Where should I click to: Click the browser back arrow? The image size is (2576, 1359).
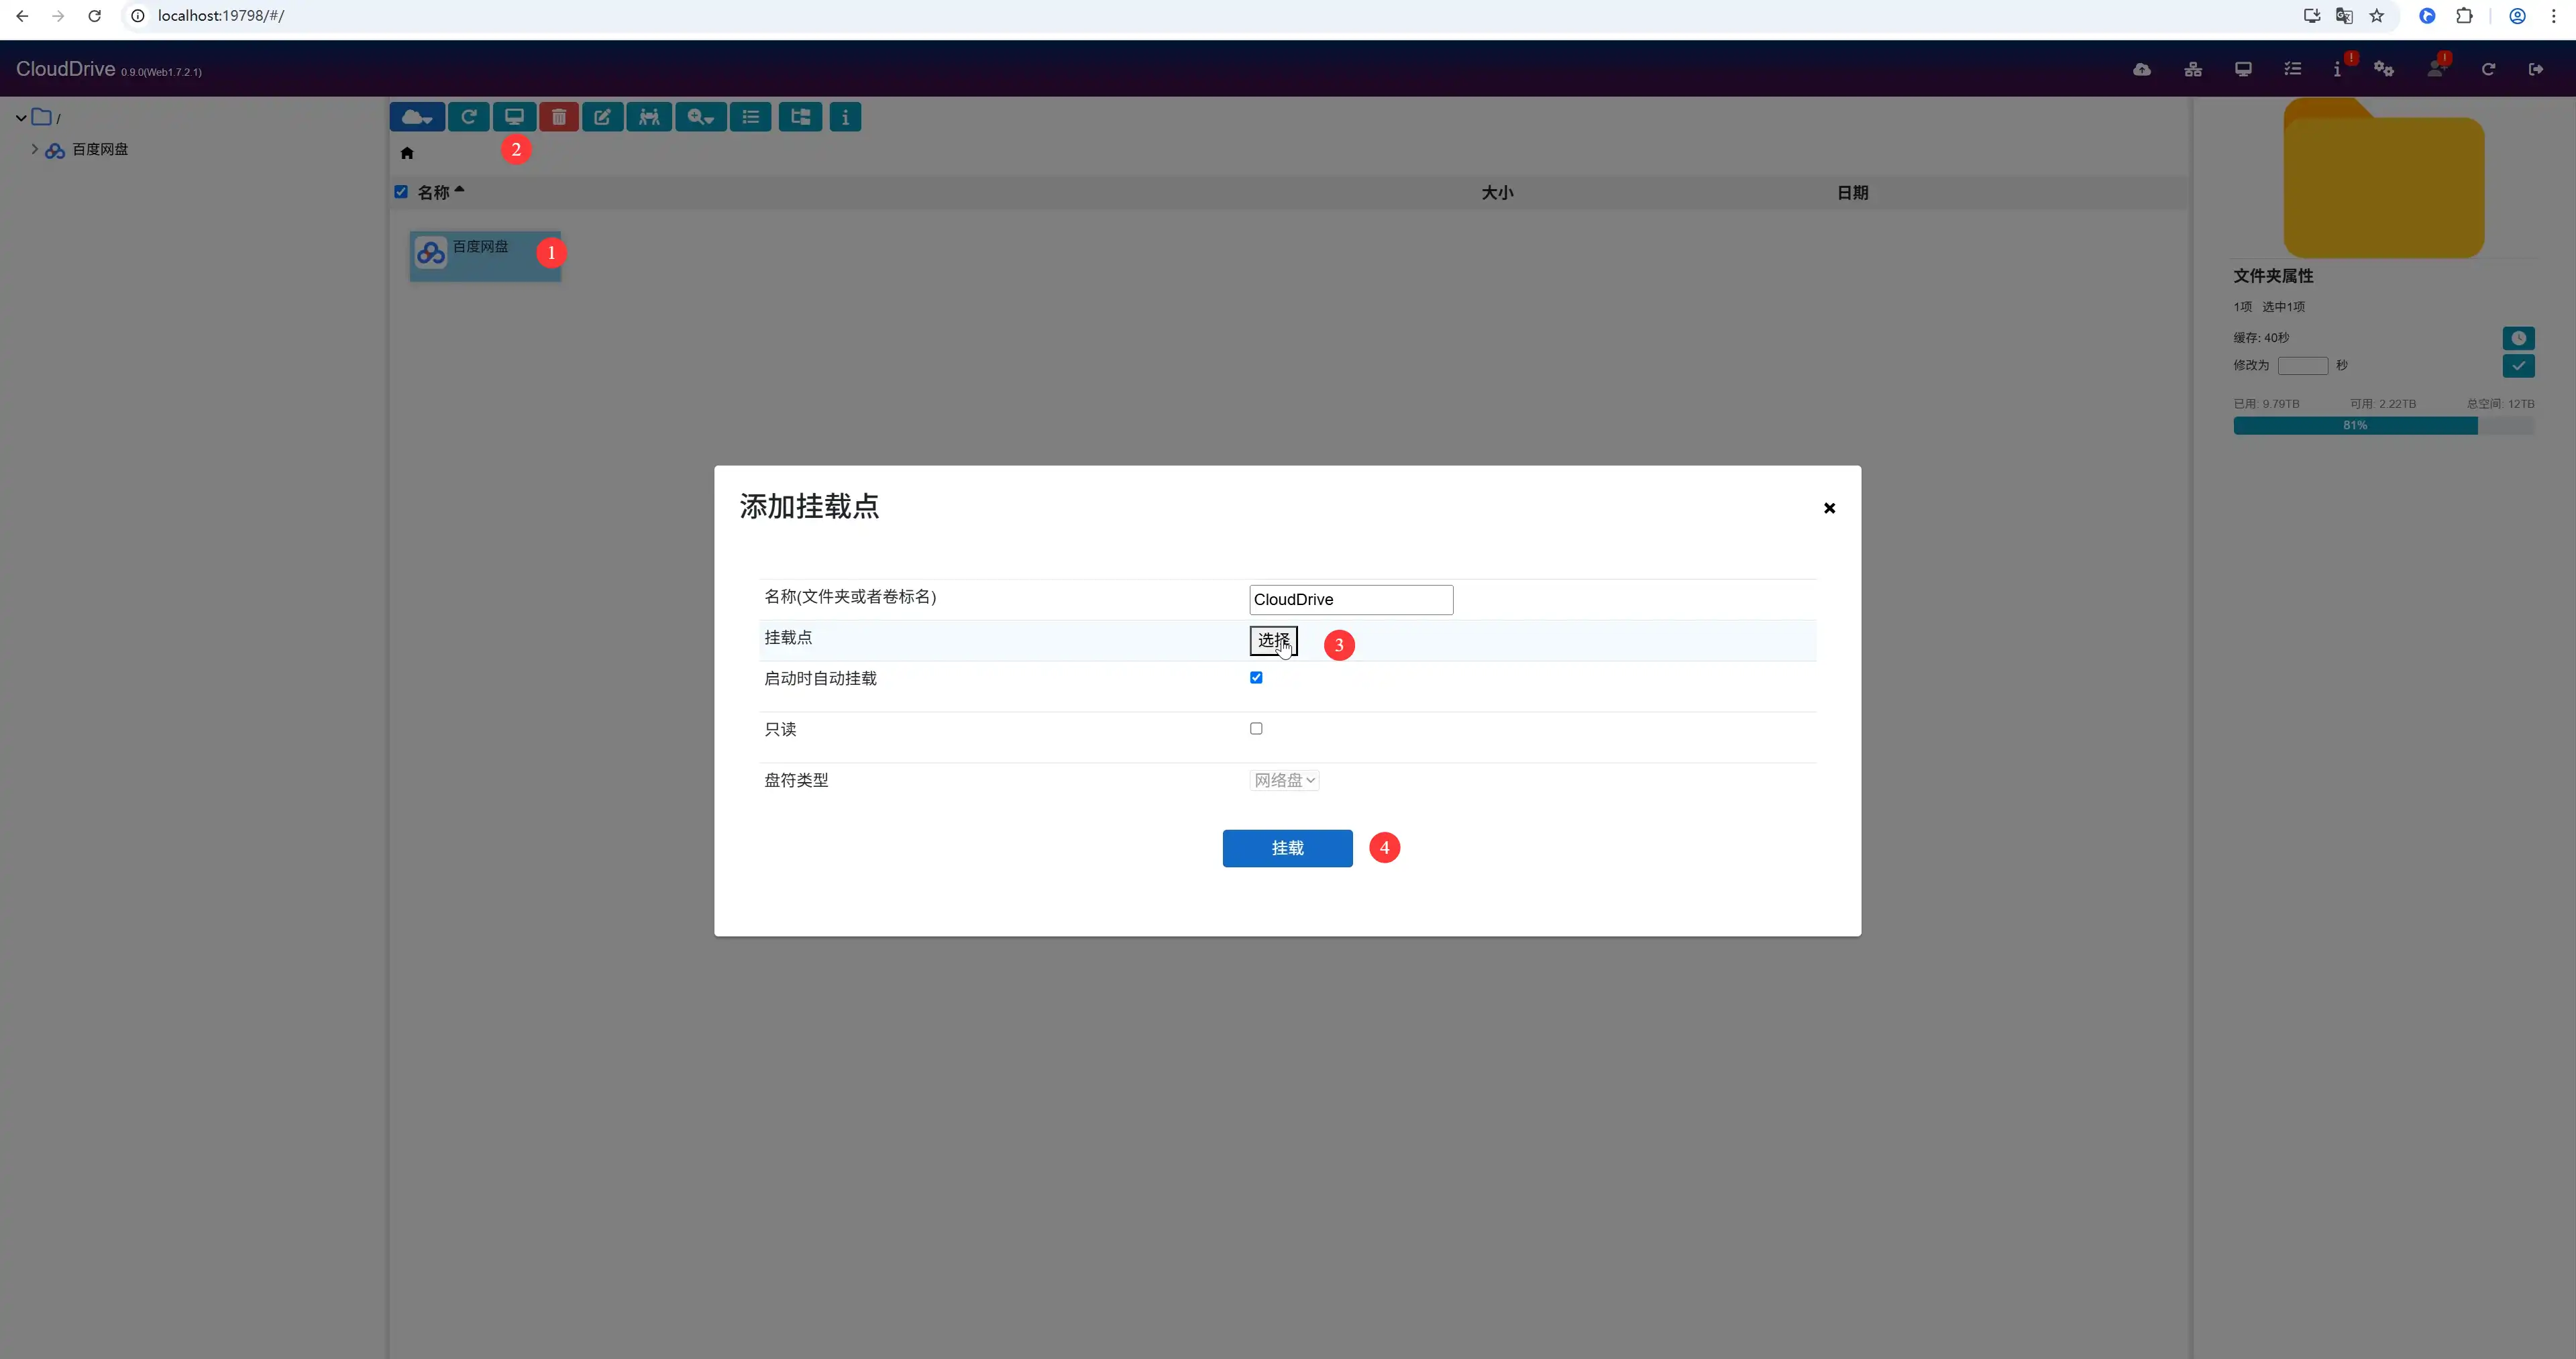[x=22, y=16]
